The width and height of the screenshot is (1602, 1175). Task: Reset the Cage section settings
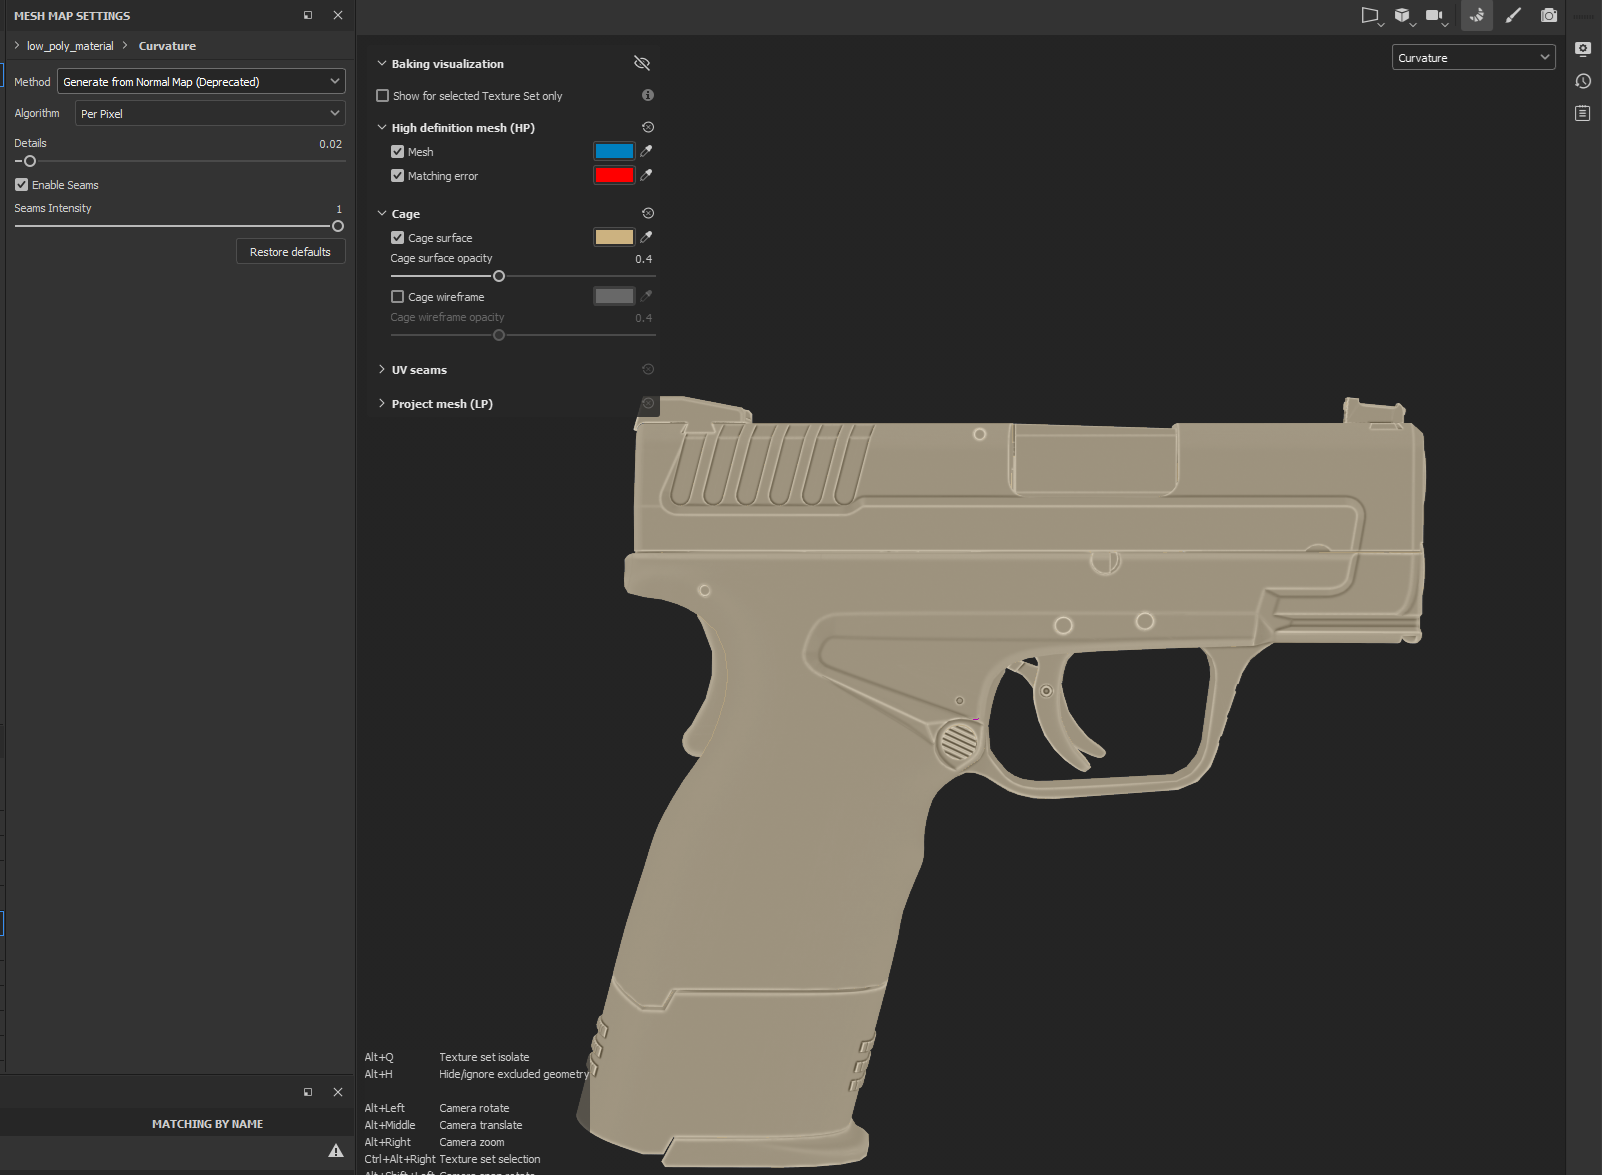pos(648,213)
